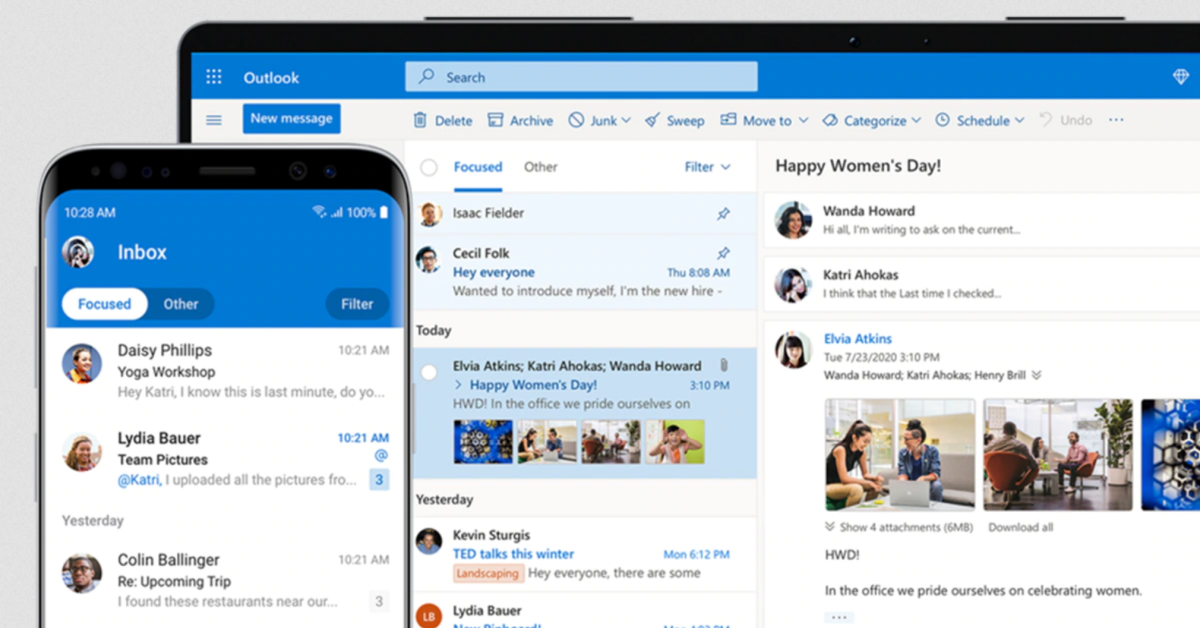Select the Elvia Atkins conversation checkbox
This screenshot has width=1200, height=628.
(x=428, y=373)
